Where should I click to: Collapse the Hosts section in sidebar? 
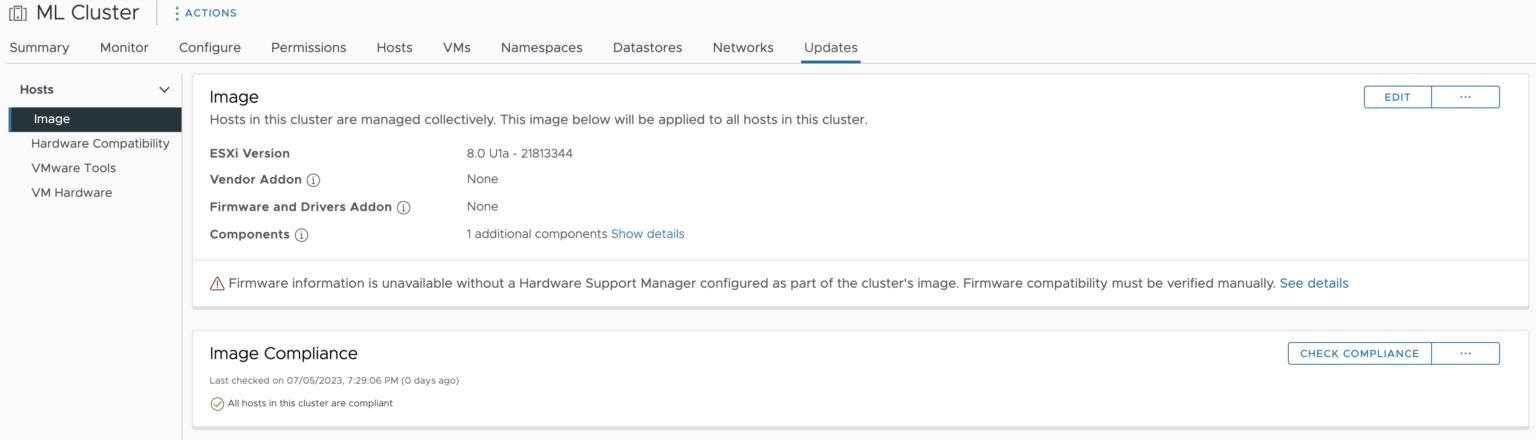click(x=165, y=90)
